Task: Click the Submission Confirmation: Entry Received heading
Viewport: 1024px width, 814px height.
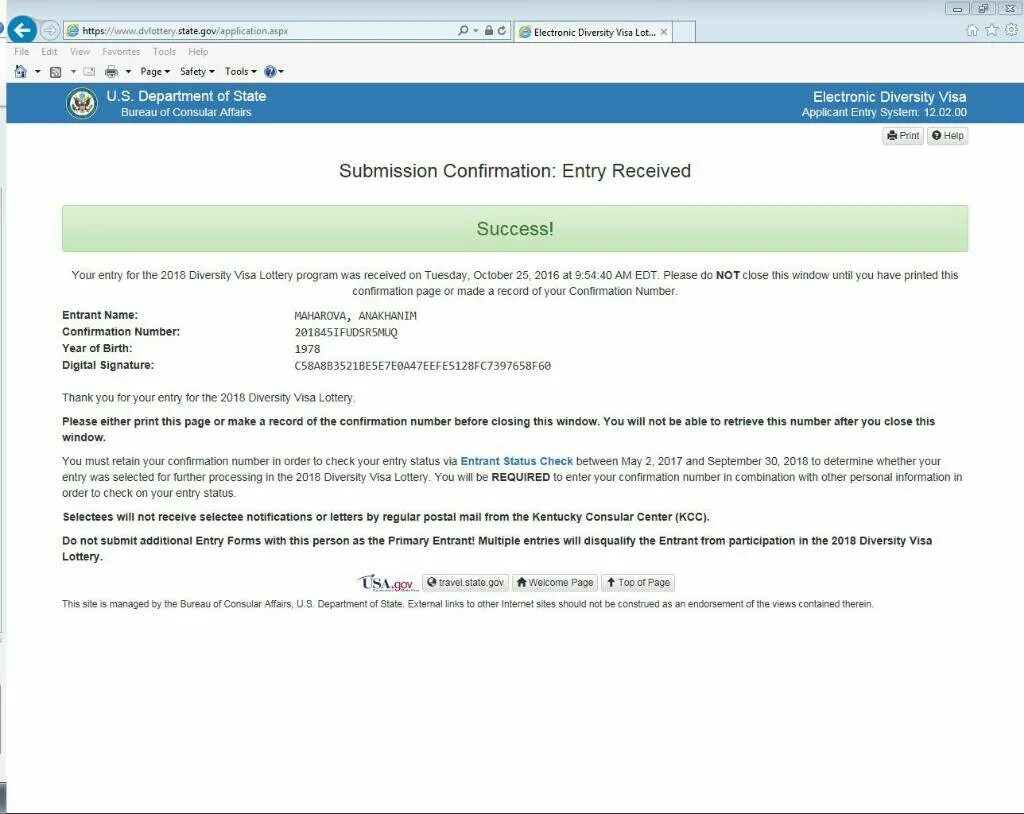Action: 515,171
